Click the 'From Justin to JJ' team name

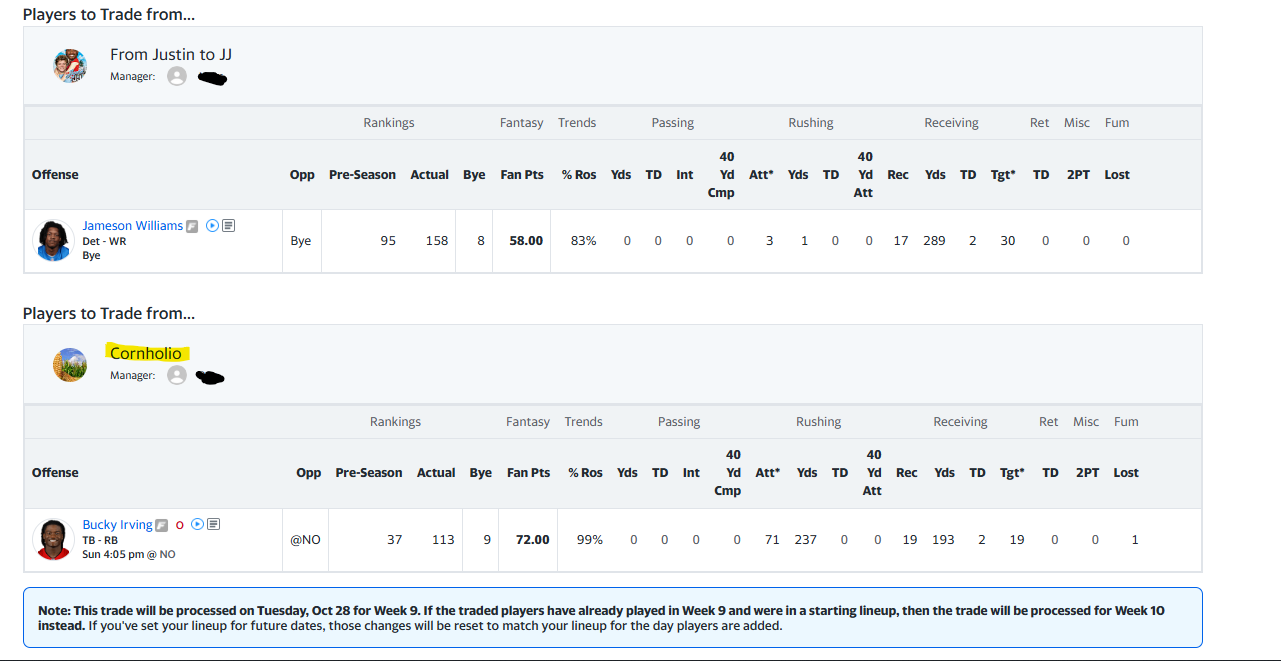(171, 54)
